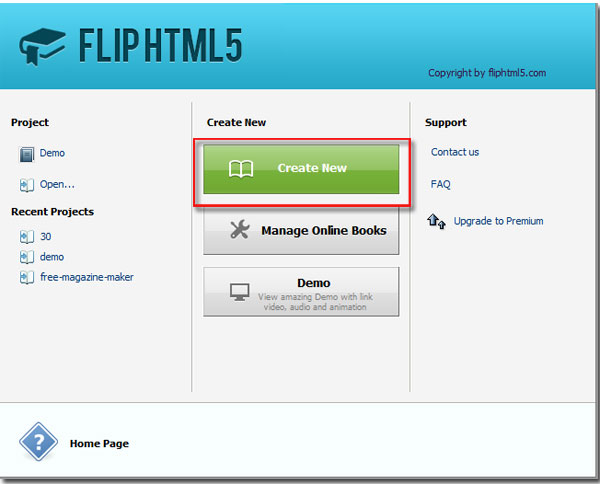Click the icon next to recent project 30
Image resolution: width=600 pixels, height=484 pixels.
pos(27,237)
